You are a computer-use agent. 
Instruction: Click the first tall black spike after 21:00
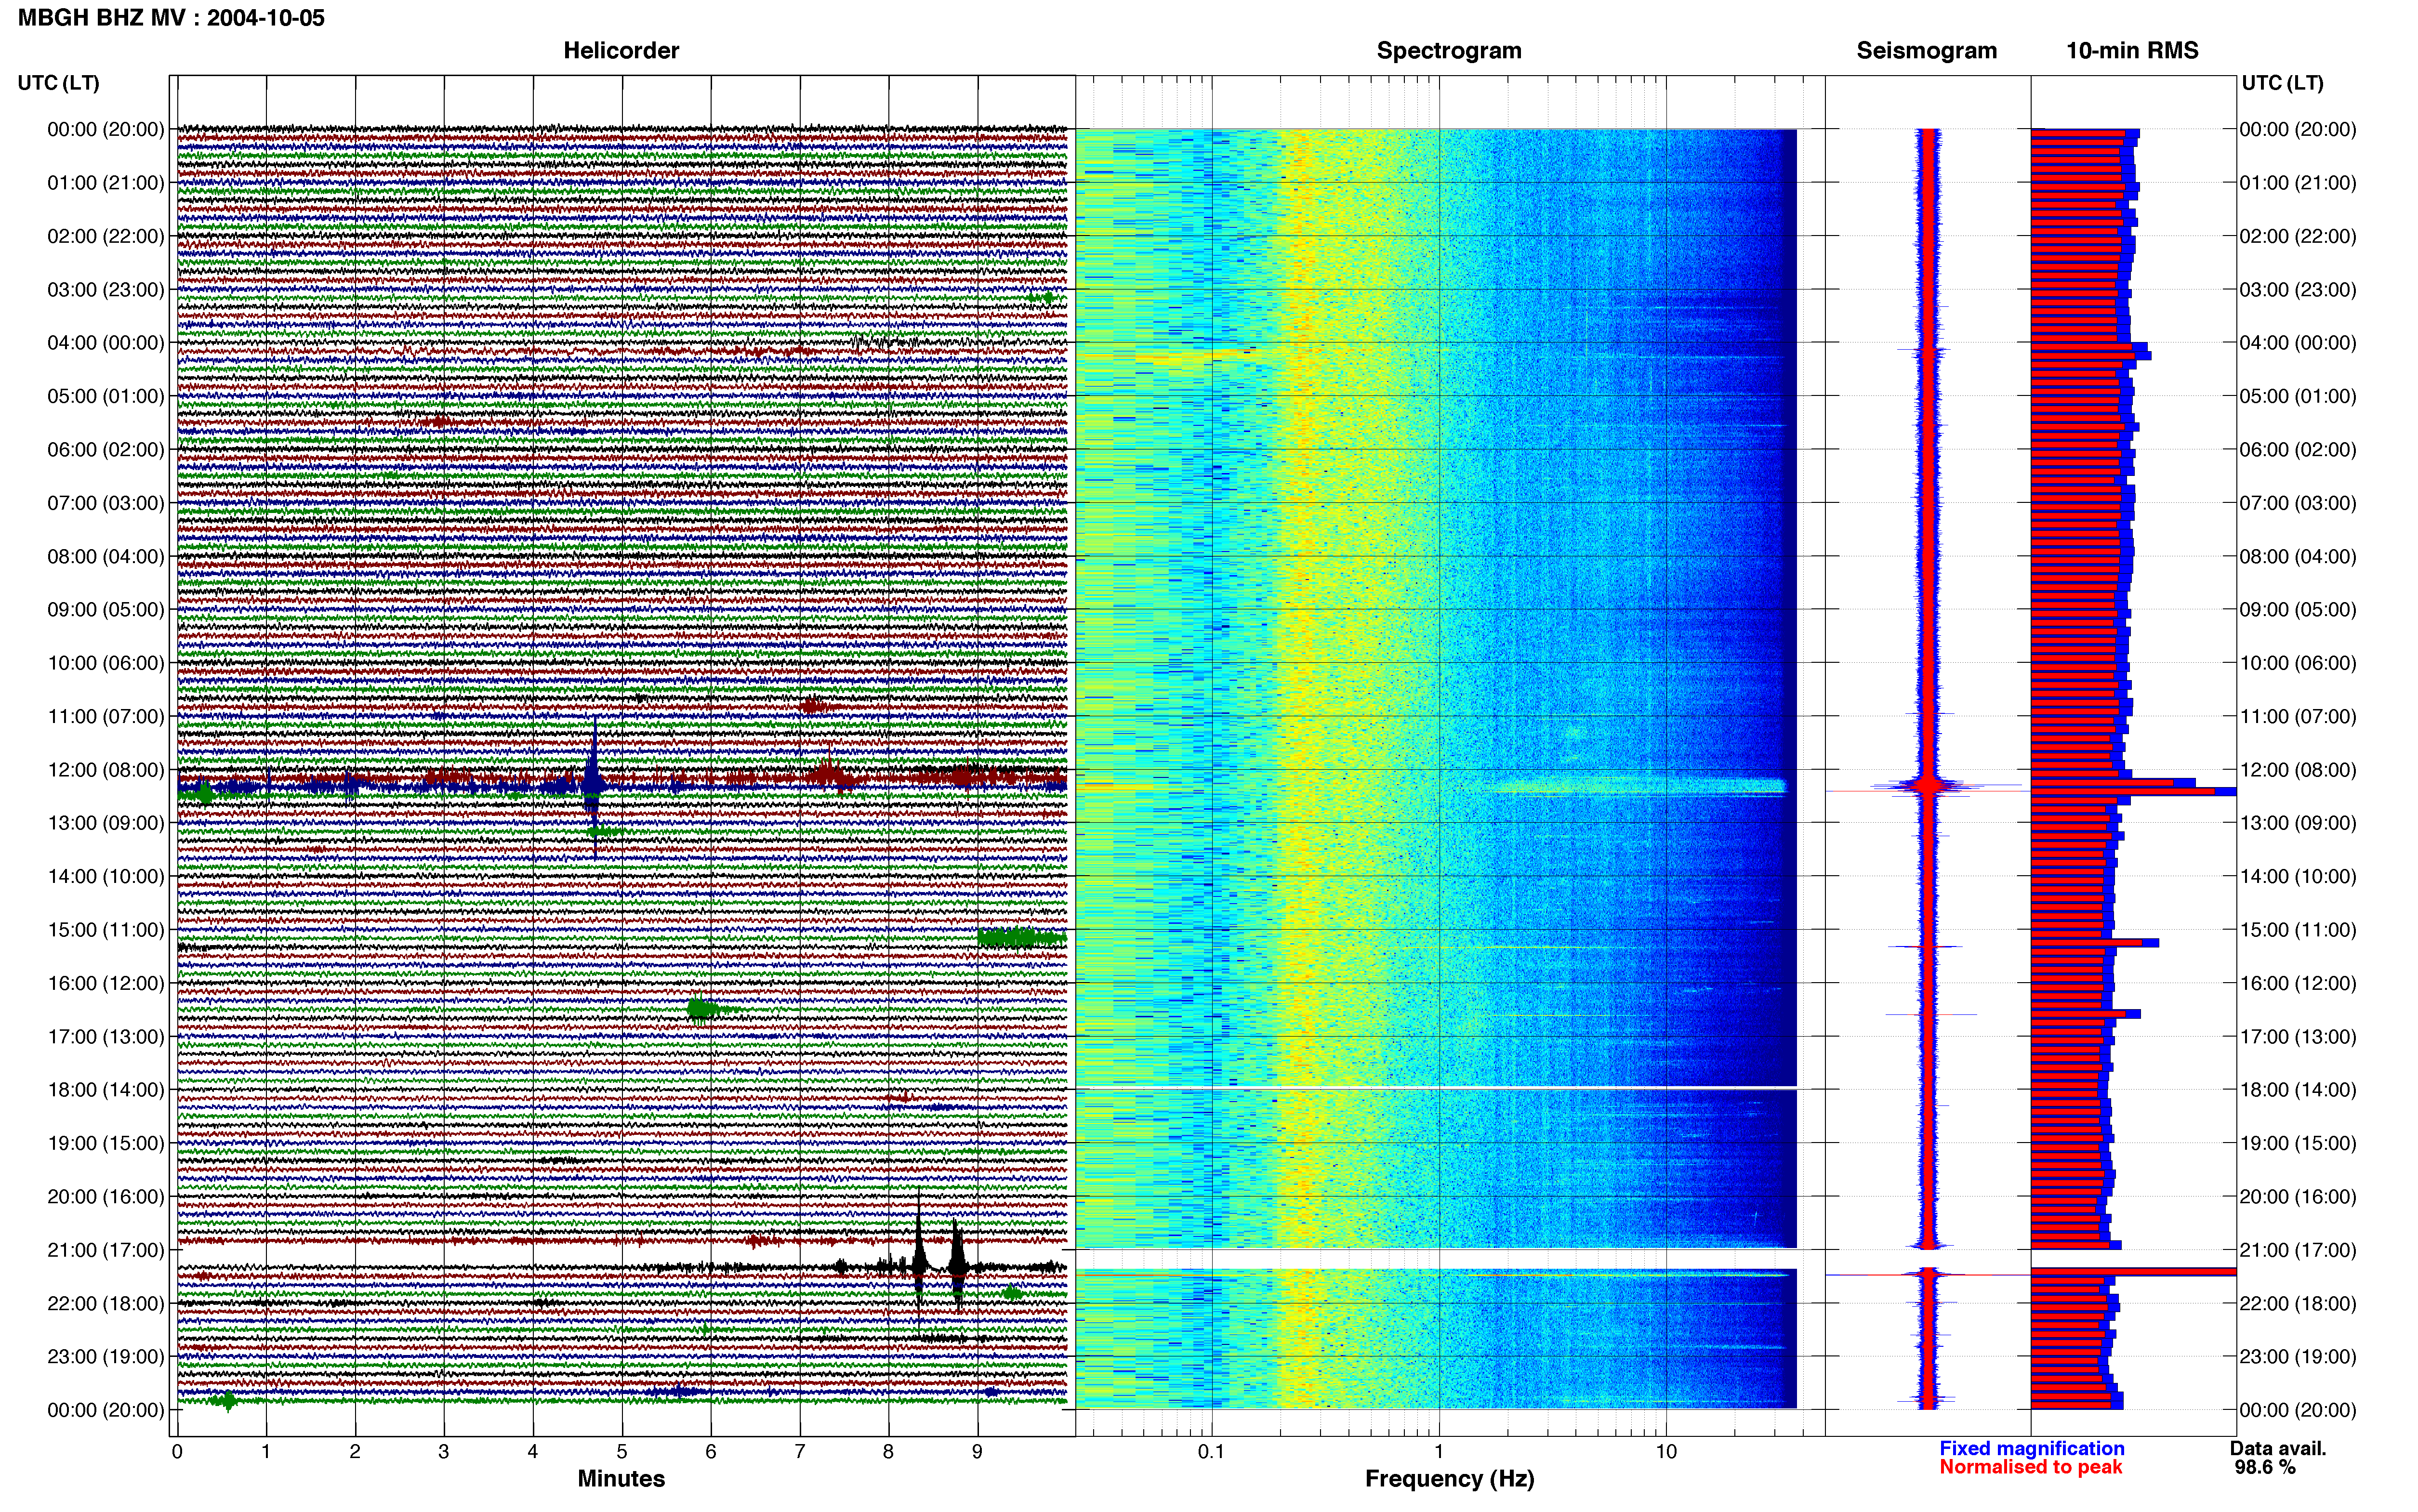coord(919,1262)
